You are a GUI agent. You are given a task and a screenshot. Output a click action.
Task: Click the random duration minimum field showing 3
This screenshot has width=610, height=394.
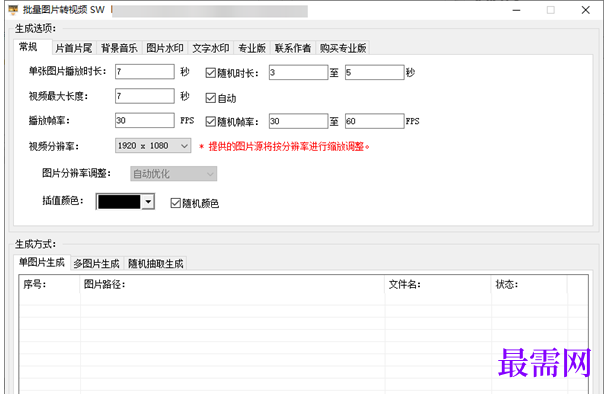coord(298,72)
